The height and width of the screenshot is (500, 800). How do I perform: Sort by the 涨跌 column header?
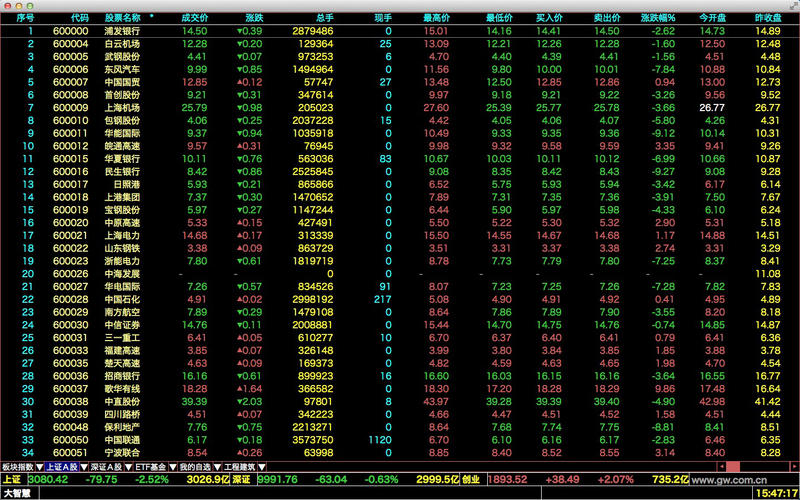[x=254, y=18]
